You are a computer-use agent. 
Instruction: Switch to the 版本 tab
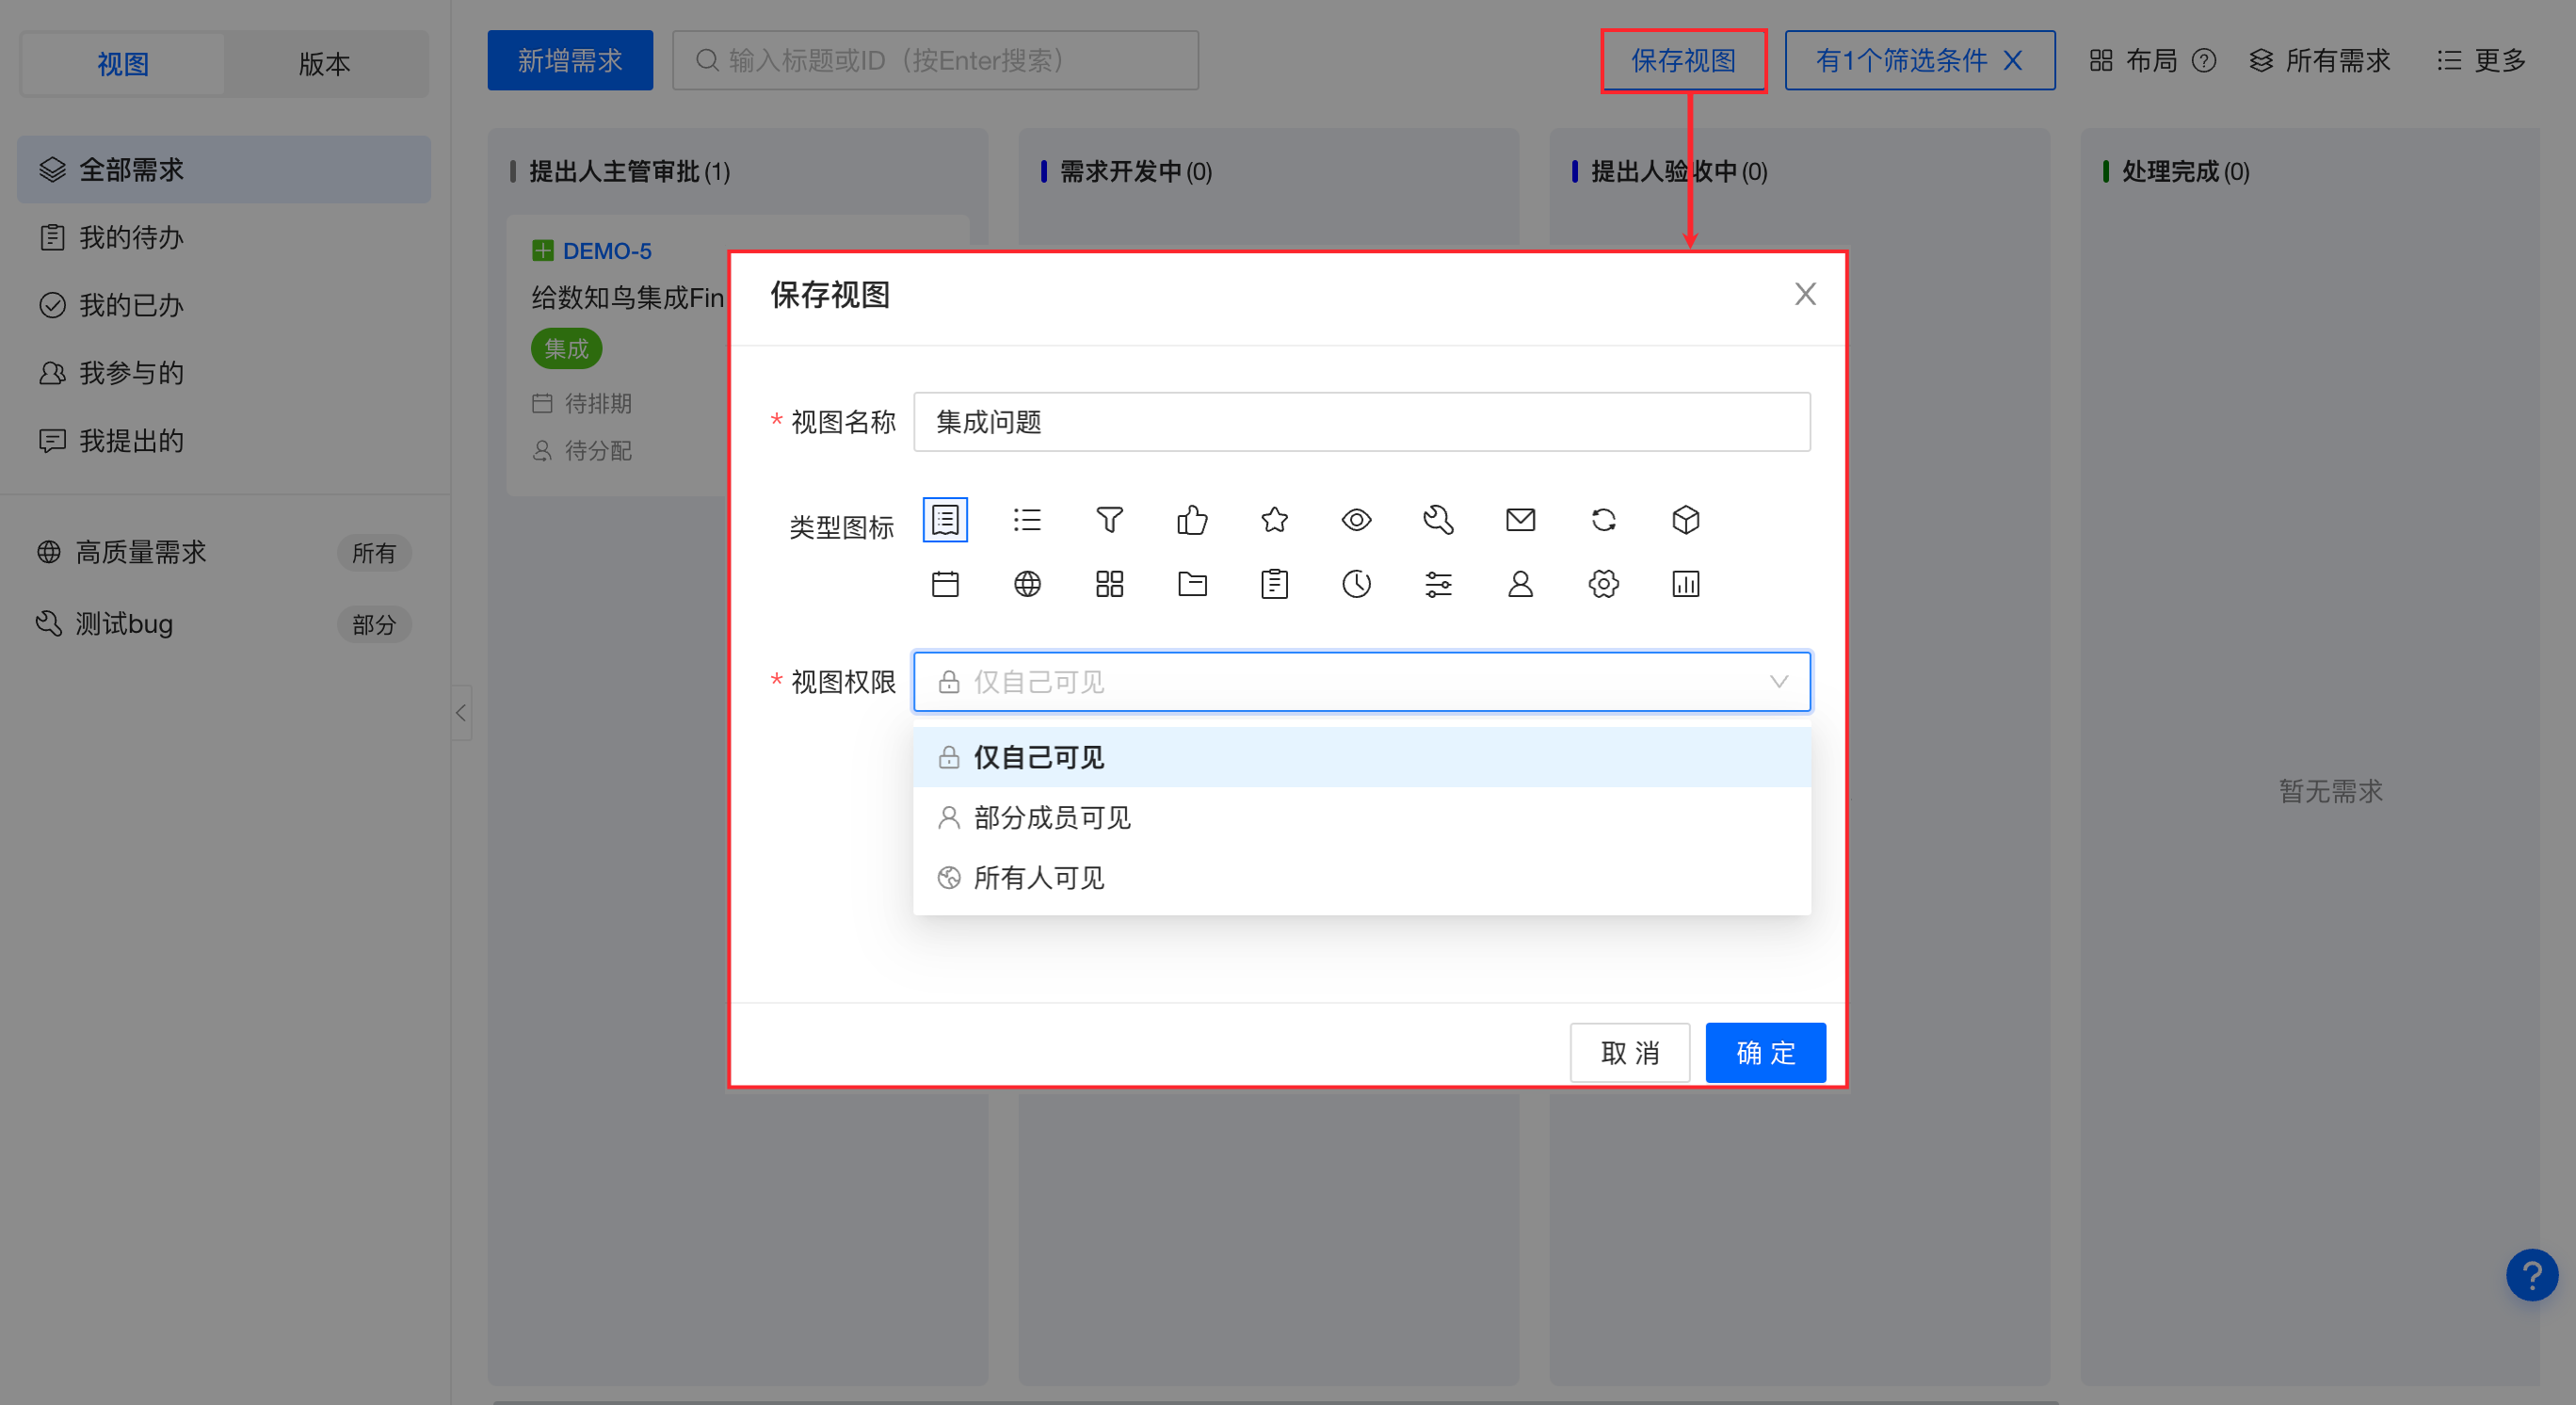(325, 64)
